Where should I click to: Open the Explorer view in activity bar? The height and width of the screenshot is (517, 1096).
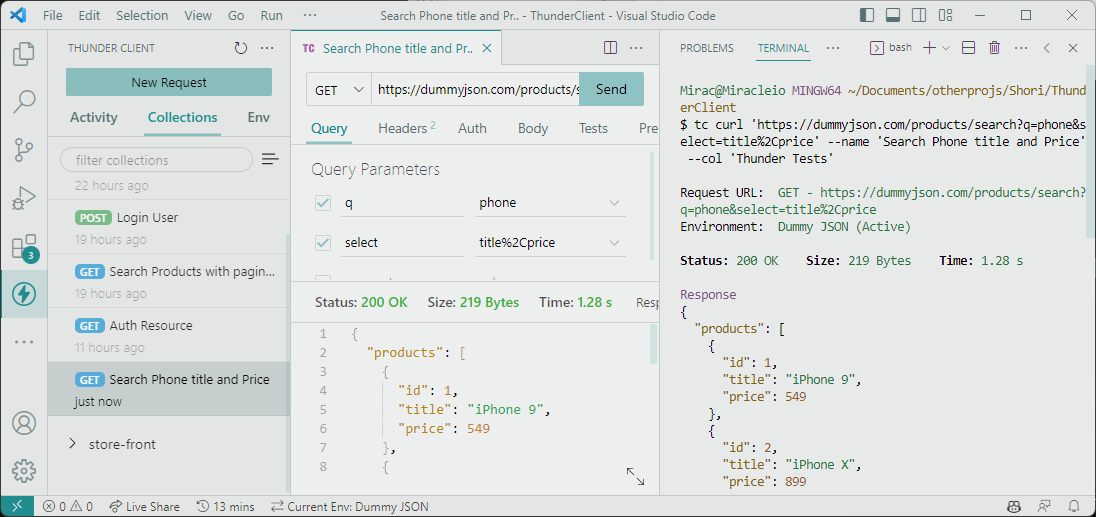tap(24, 54)
